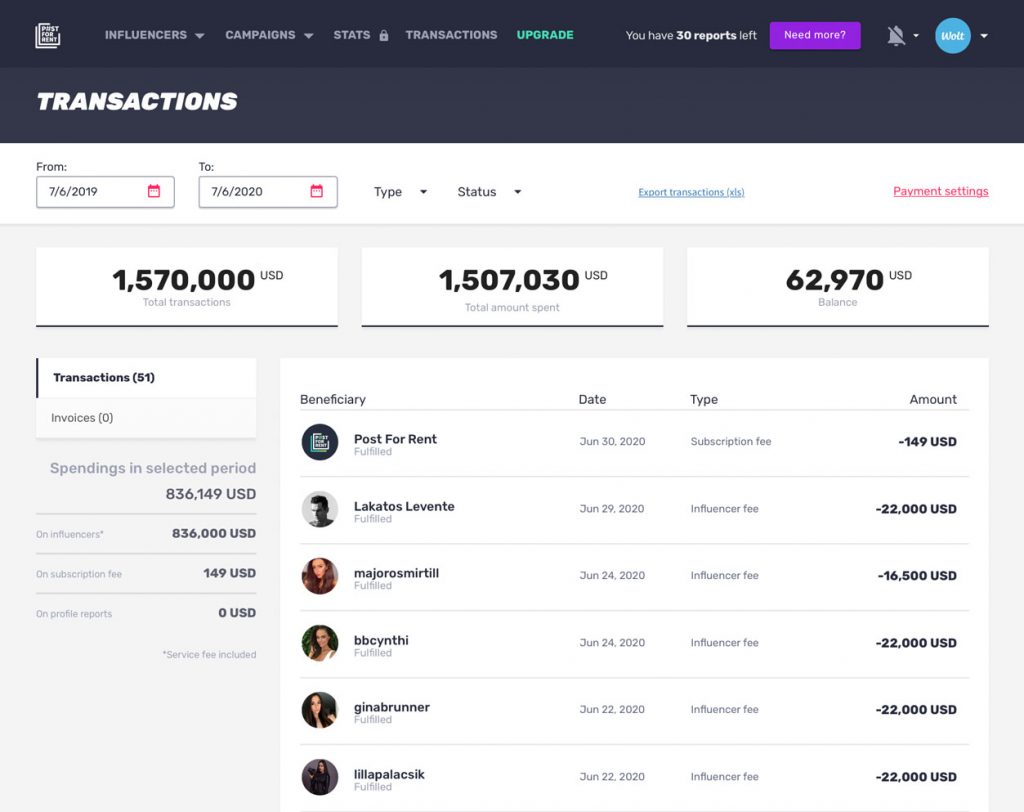
Task: Click the Type column header
Action: point(703,399)
